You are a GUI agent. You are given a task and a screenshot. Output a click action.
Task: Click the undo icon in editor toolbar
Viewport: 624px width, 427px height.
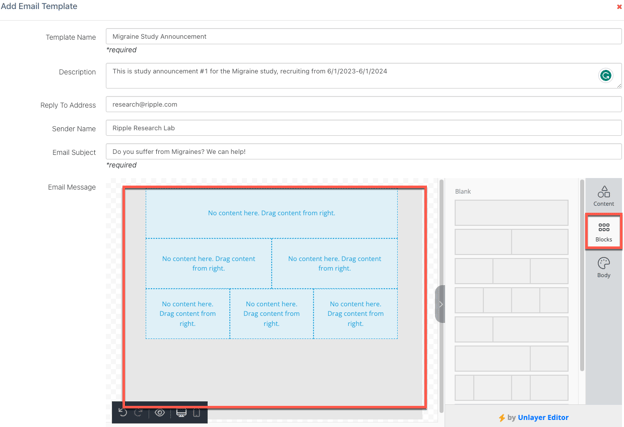123,413
